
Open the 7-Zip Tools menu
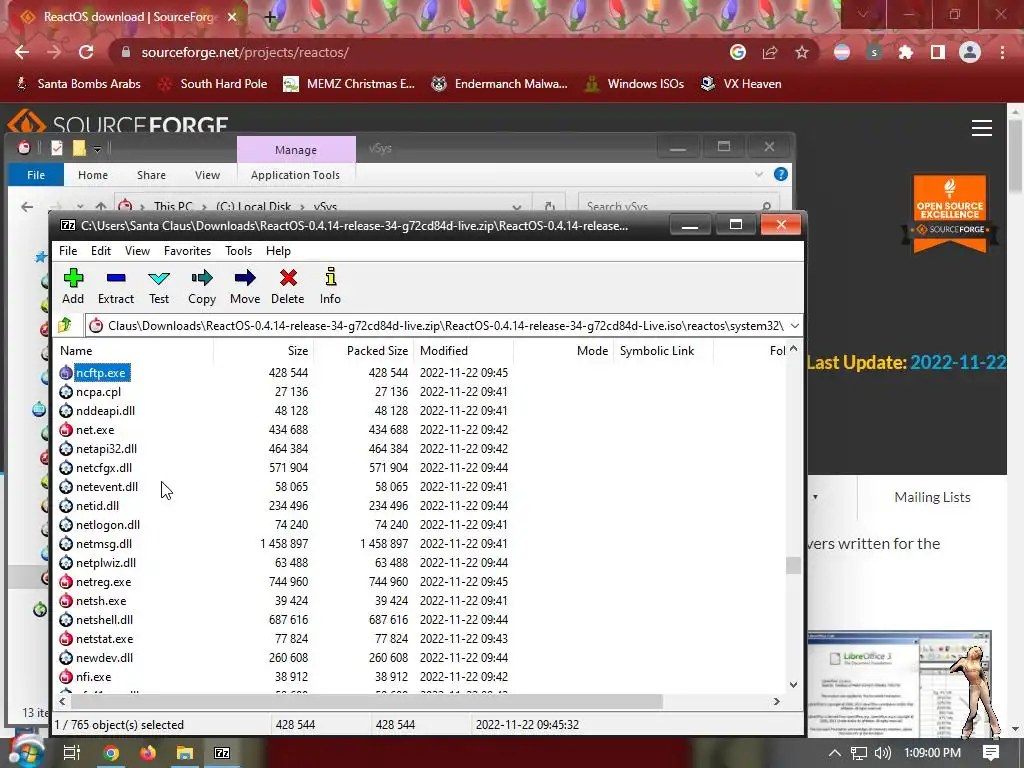pyautogui.click(x=238, y=251)
